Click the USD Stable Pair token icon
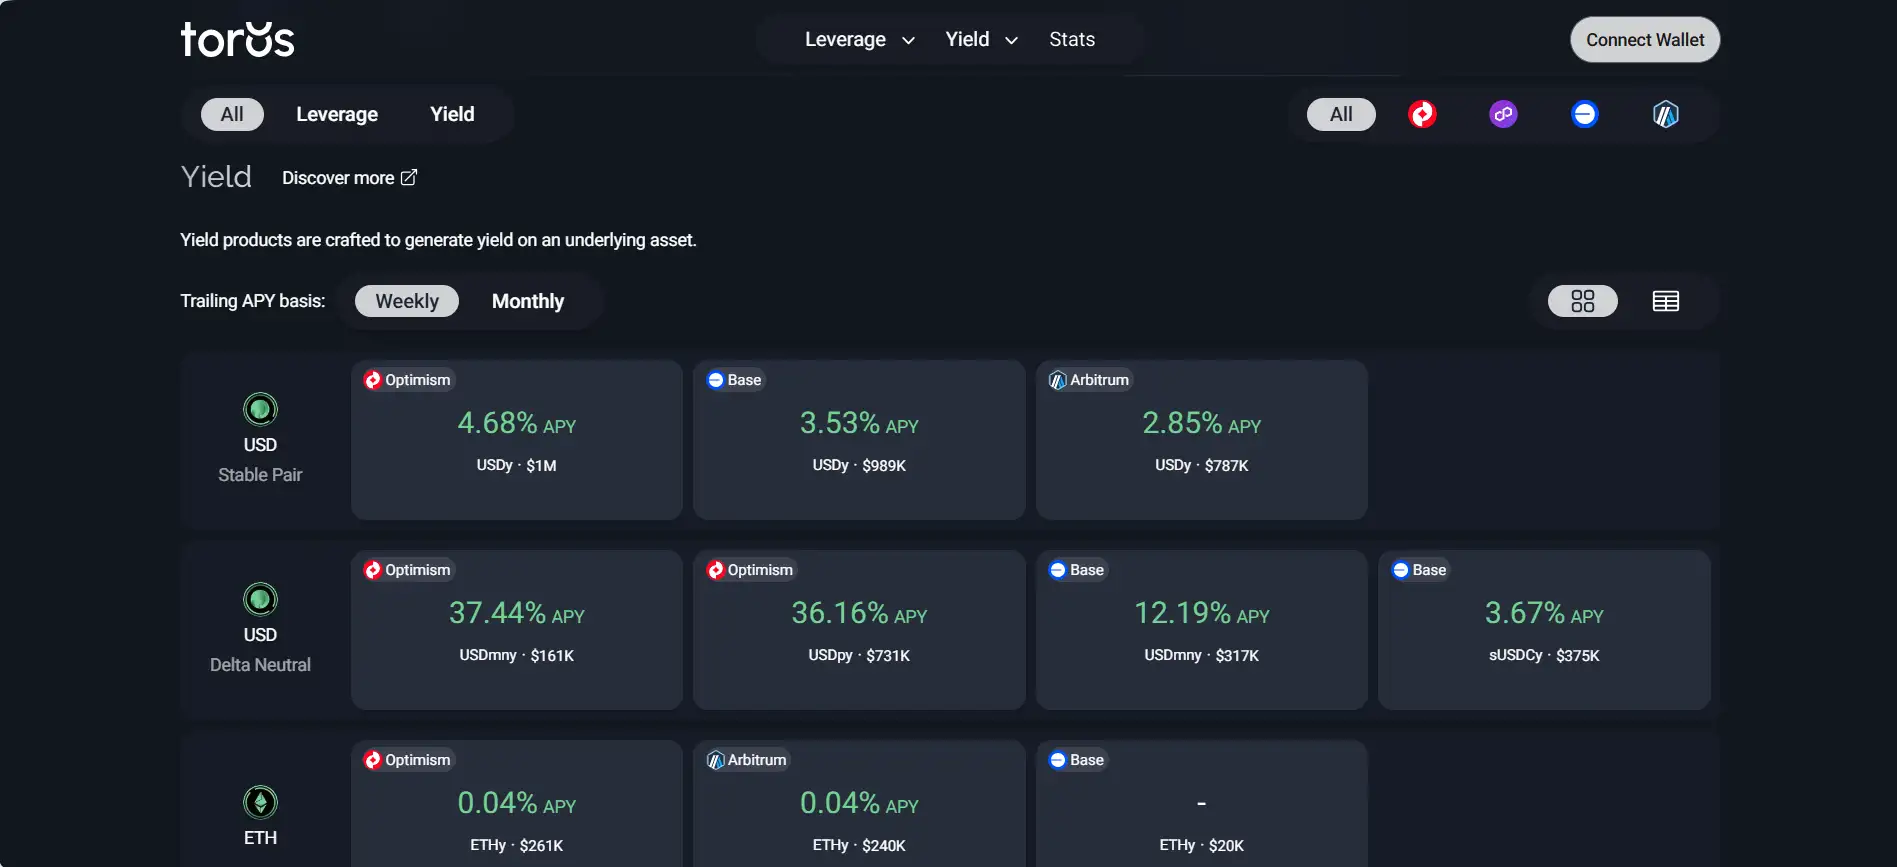 click(x=260, y=409)
